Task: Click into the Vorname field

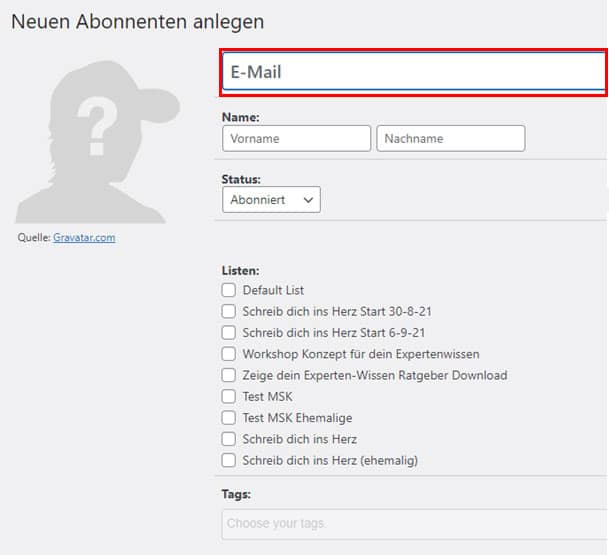Action: pos(296,139)
